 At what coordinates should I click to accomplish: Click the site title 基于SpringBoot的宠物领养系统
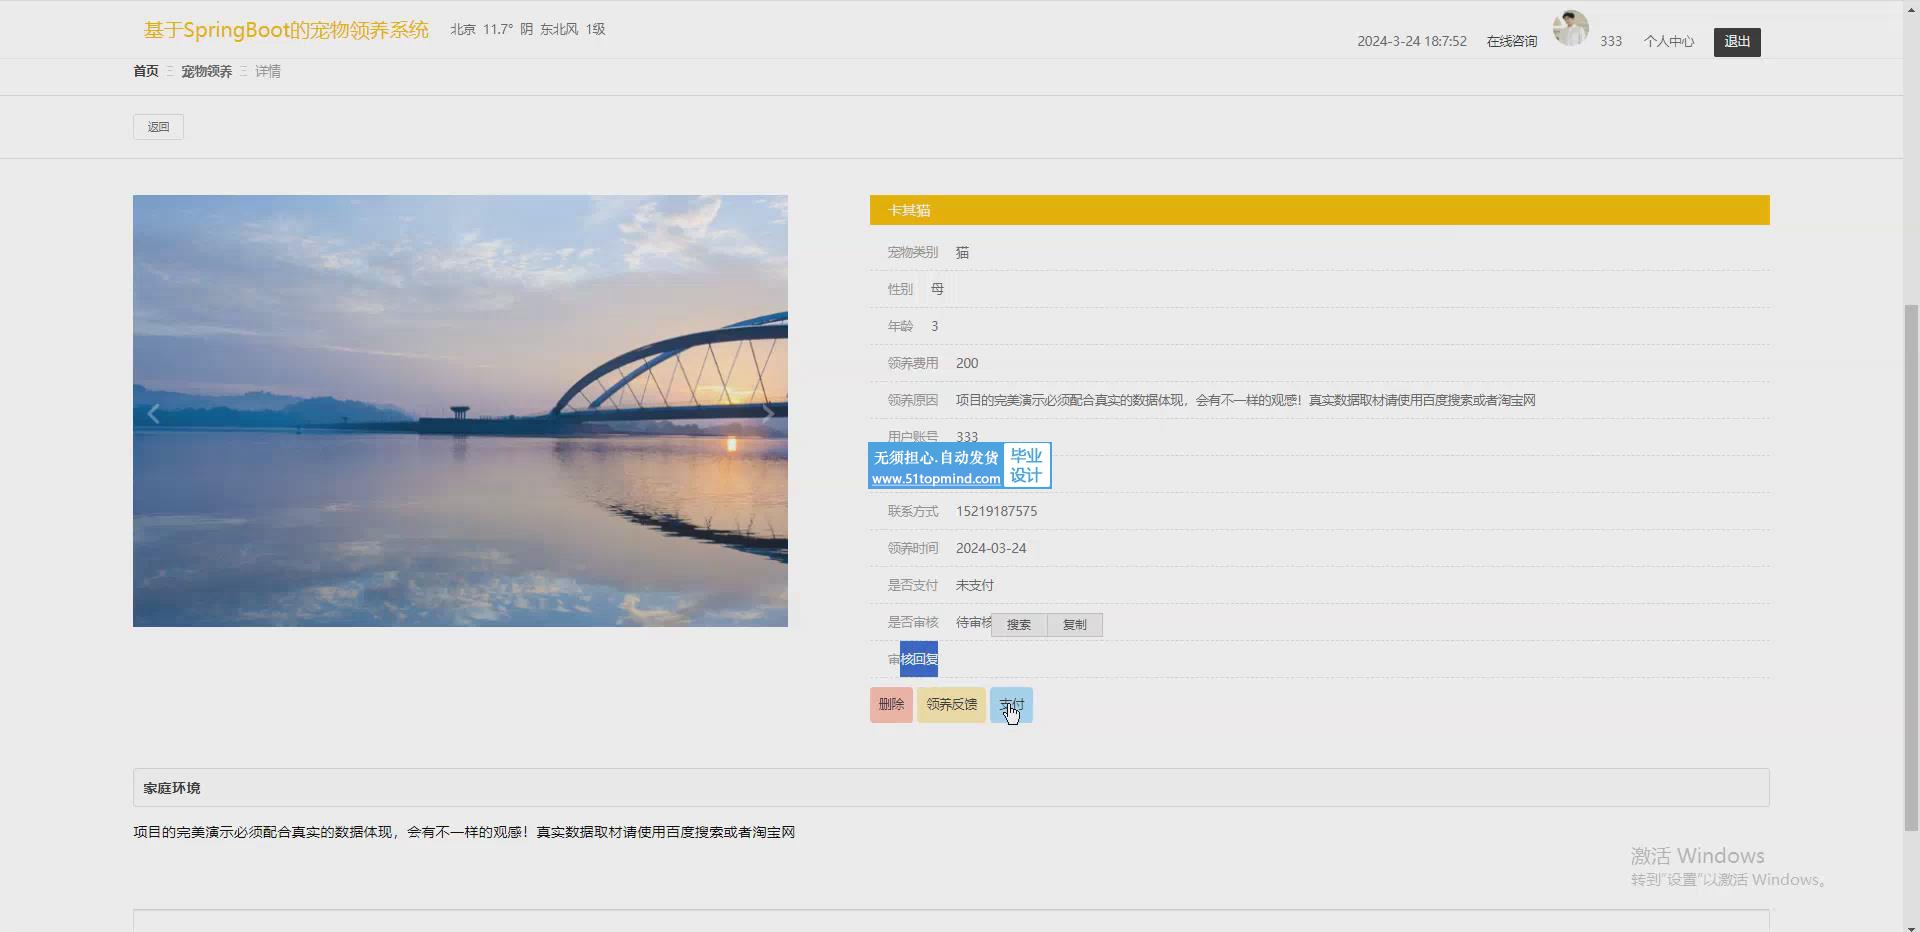pyautogui.click(x=286, y=30)
